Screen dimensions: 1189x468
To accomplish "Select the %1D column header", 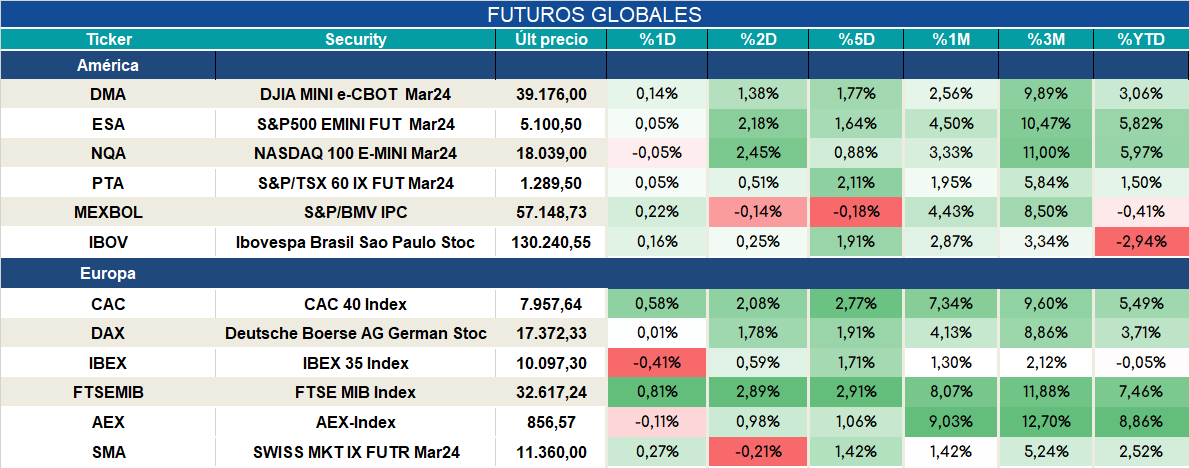I will 657,39.
